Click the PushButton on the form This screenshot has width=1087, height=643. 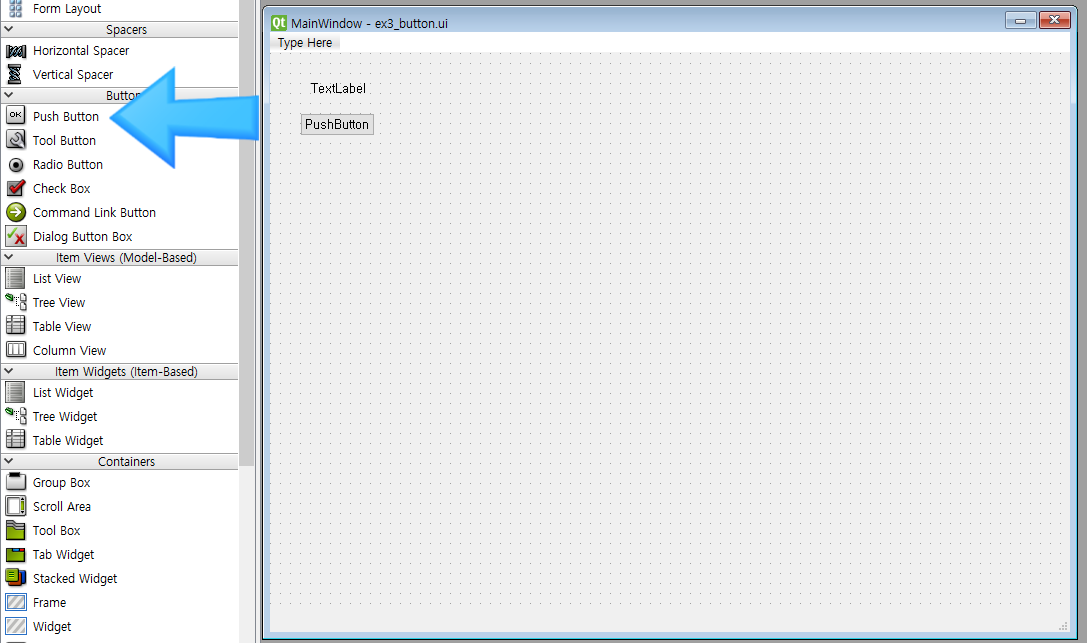[x=337, y=124]
